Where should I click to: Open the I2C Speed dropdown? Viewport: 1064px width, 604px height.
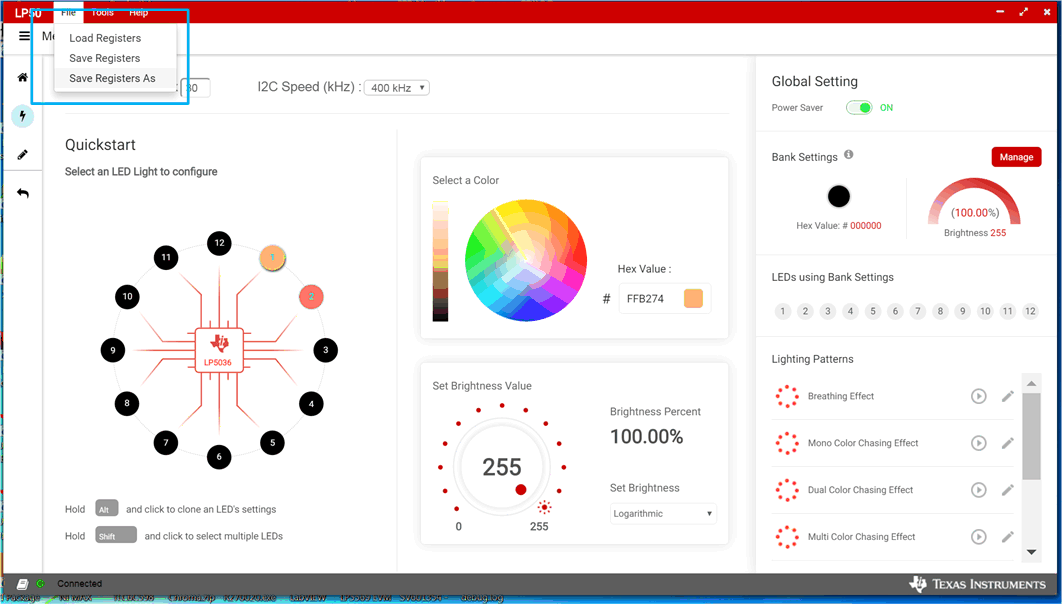396,88
